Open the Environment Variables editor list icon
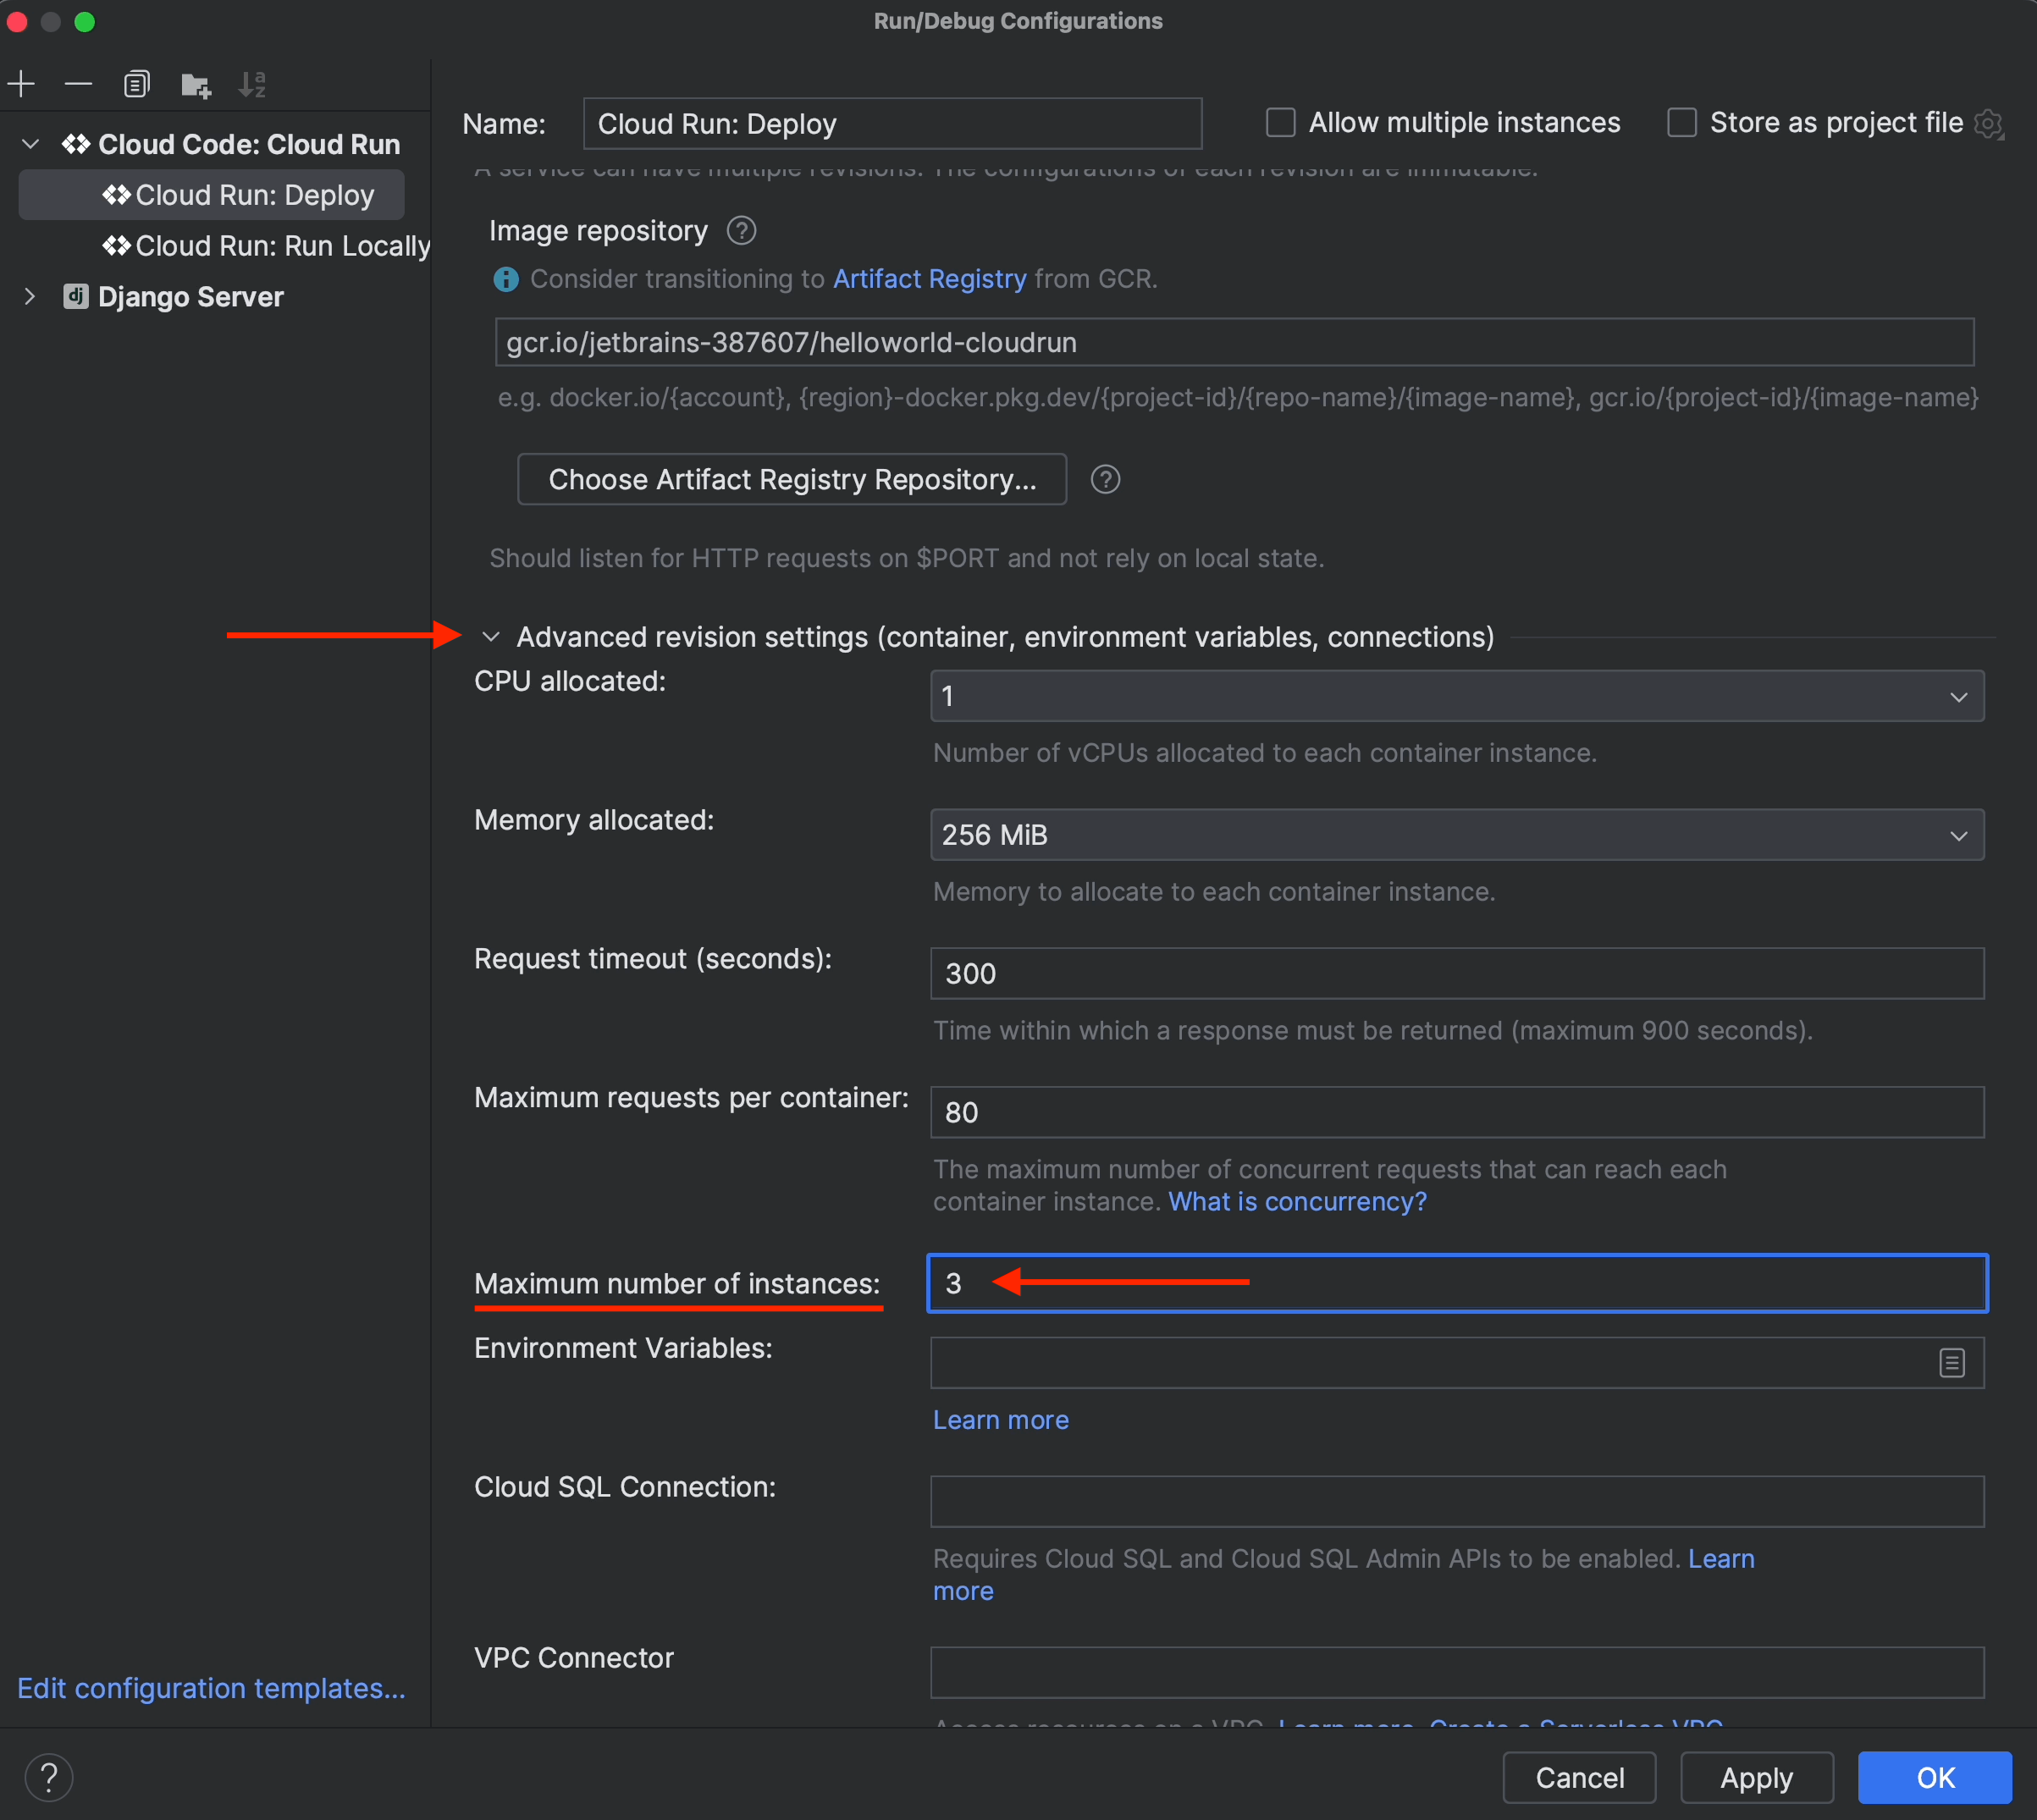 pyautogui.click(x=1951, y=1363)
